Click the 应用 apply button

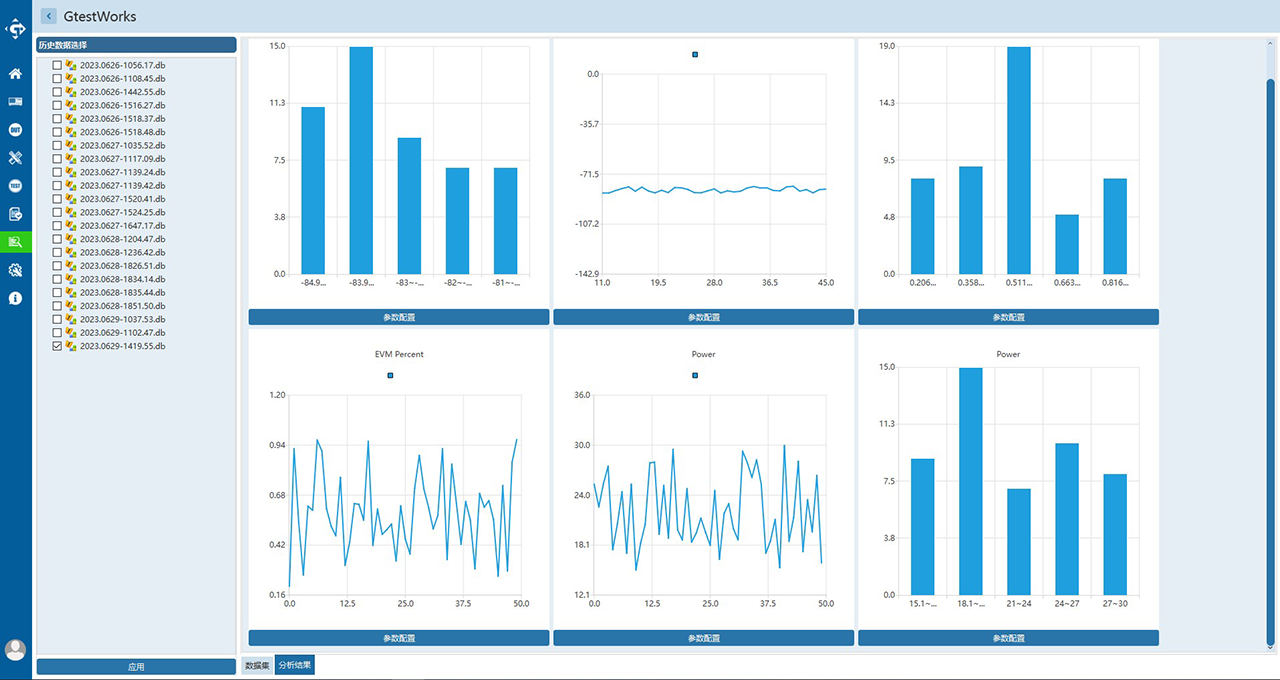[x=136, y=666]
